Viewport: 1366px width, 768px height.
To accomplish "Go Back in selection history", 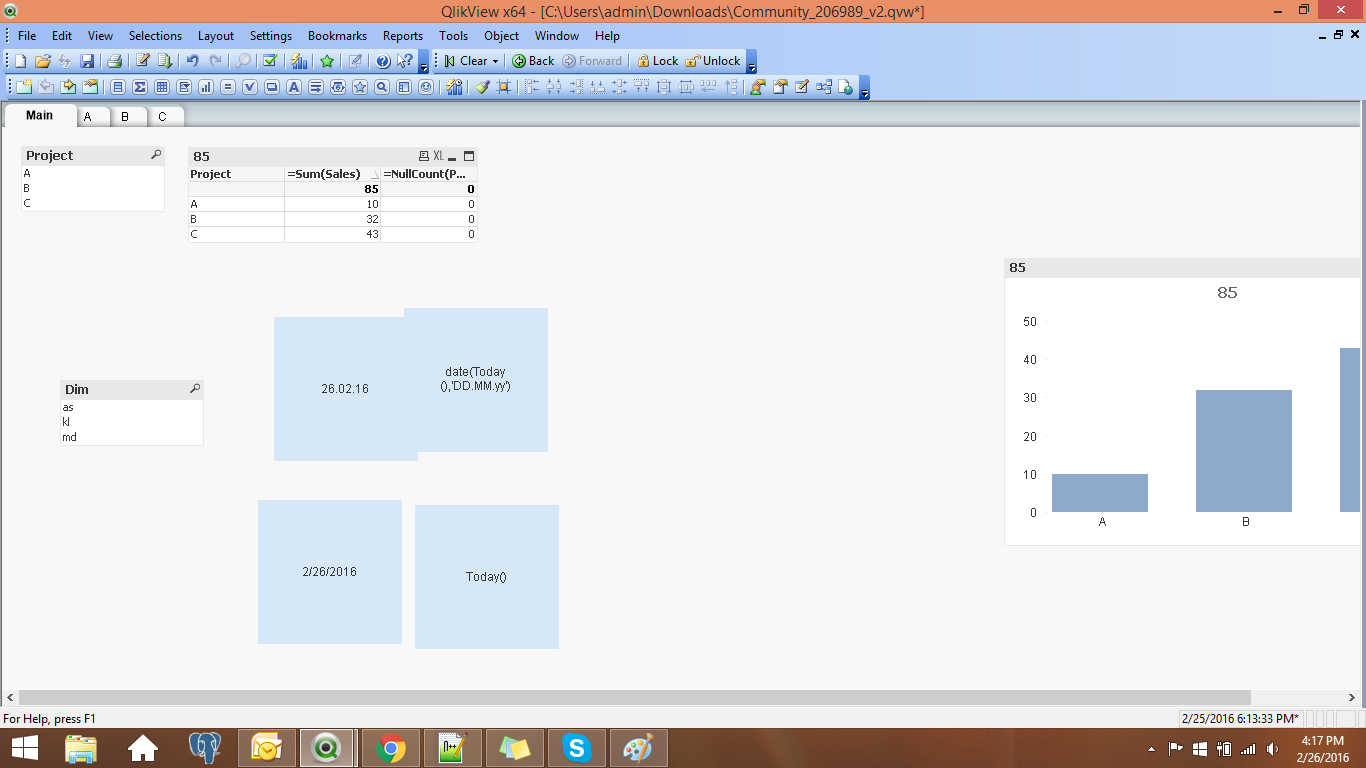I will [x=533, y=61].
